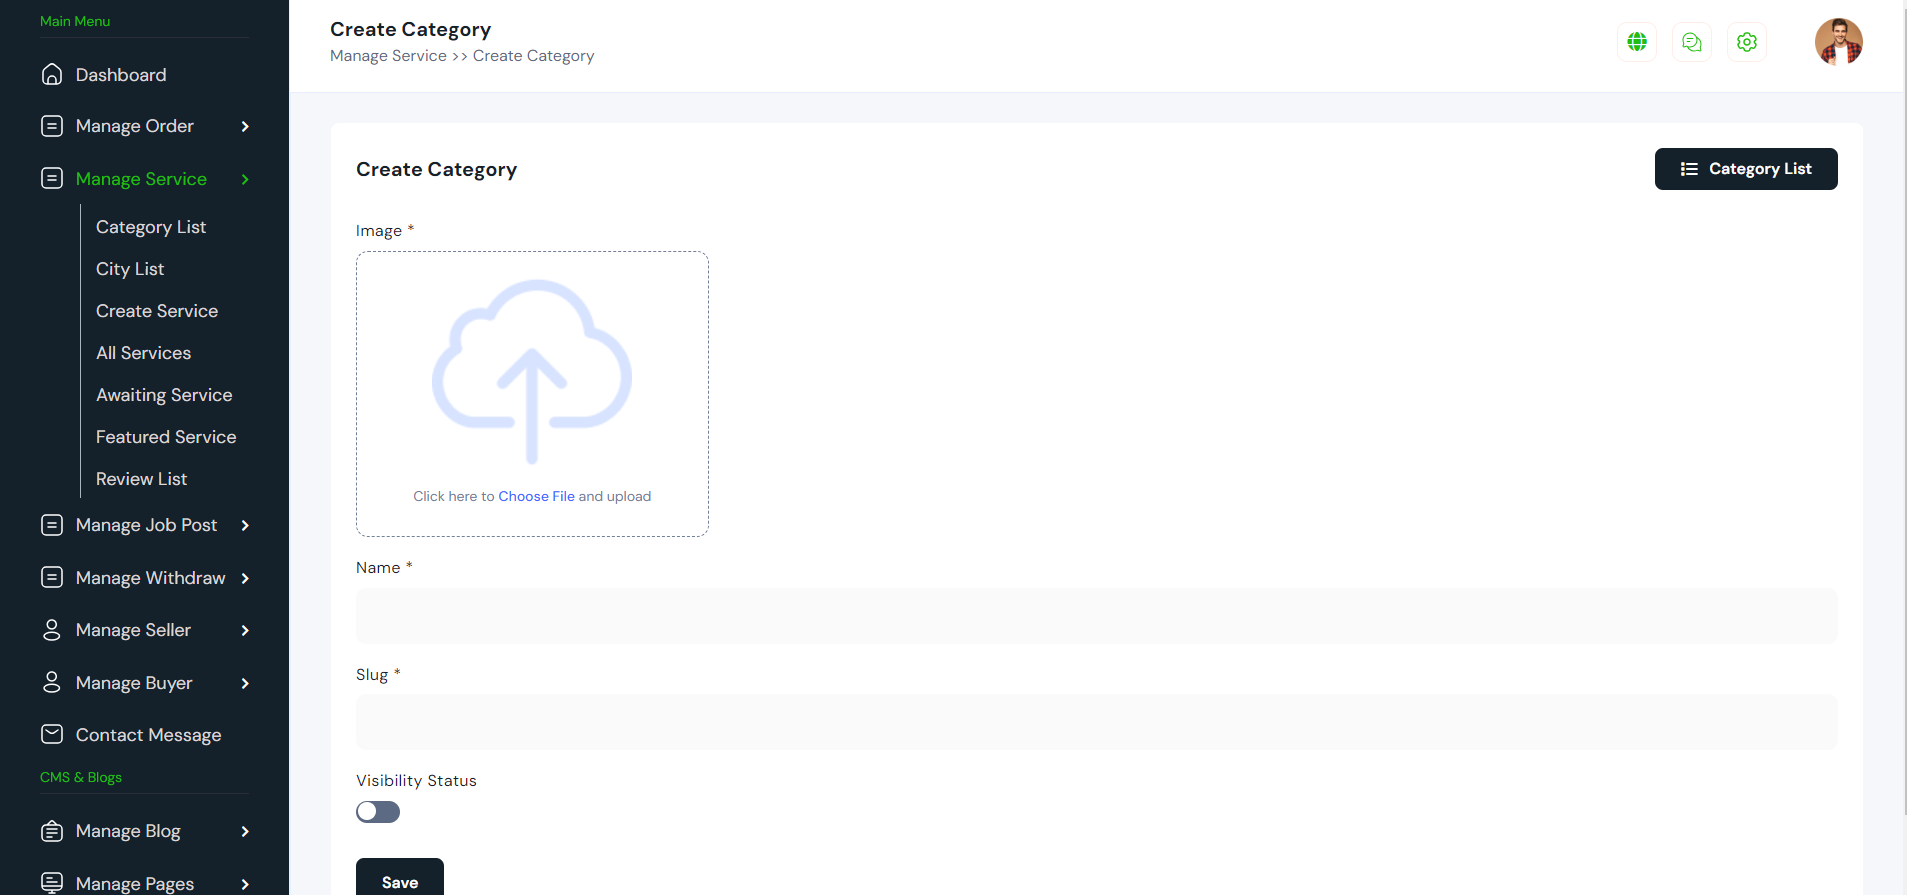Click the Category List button
The width and height of the screenshot is (1907, 895).
coord(1745,169)
